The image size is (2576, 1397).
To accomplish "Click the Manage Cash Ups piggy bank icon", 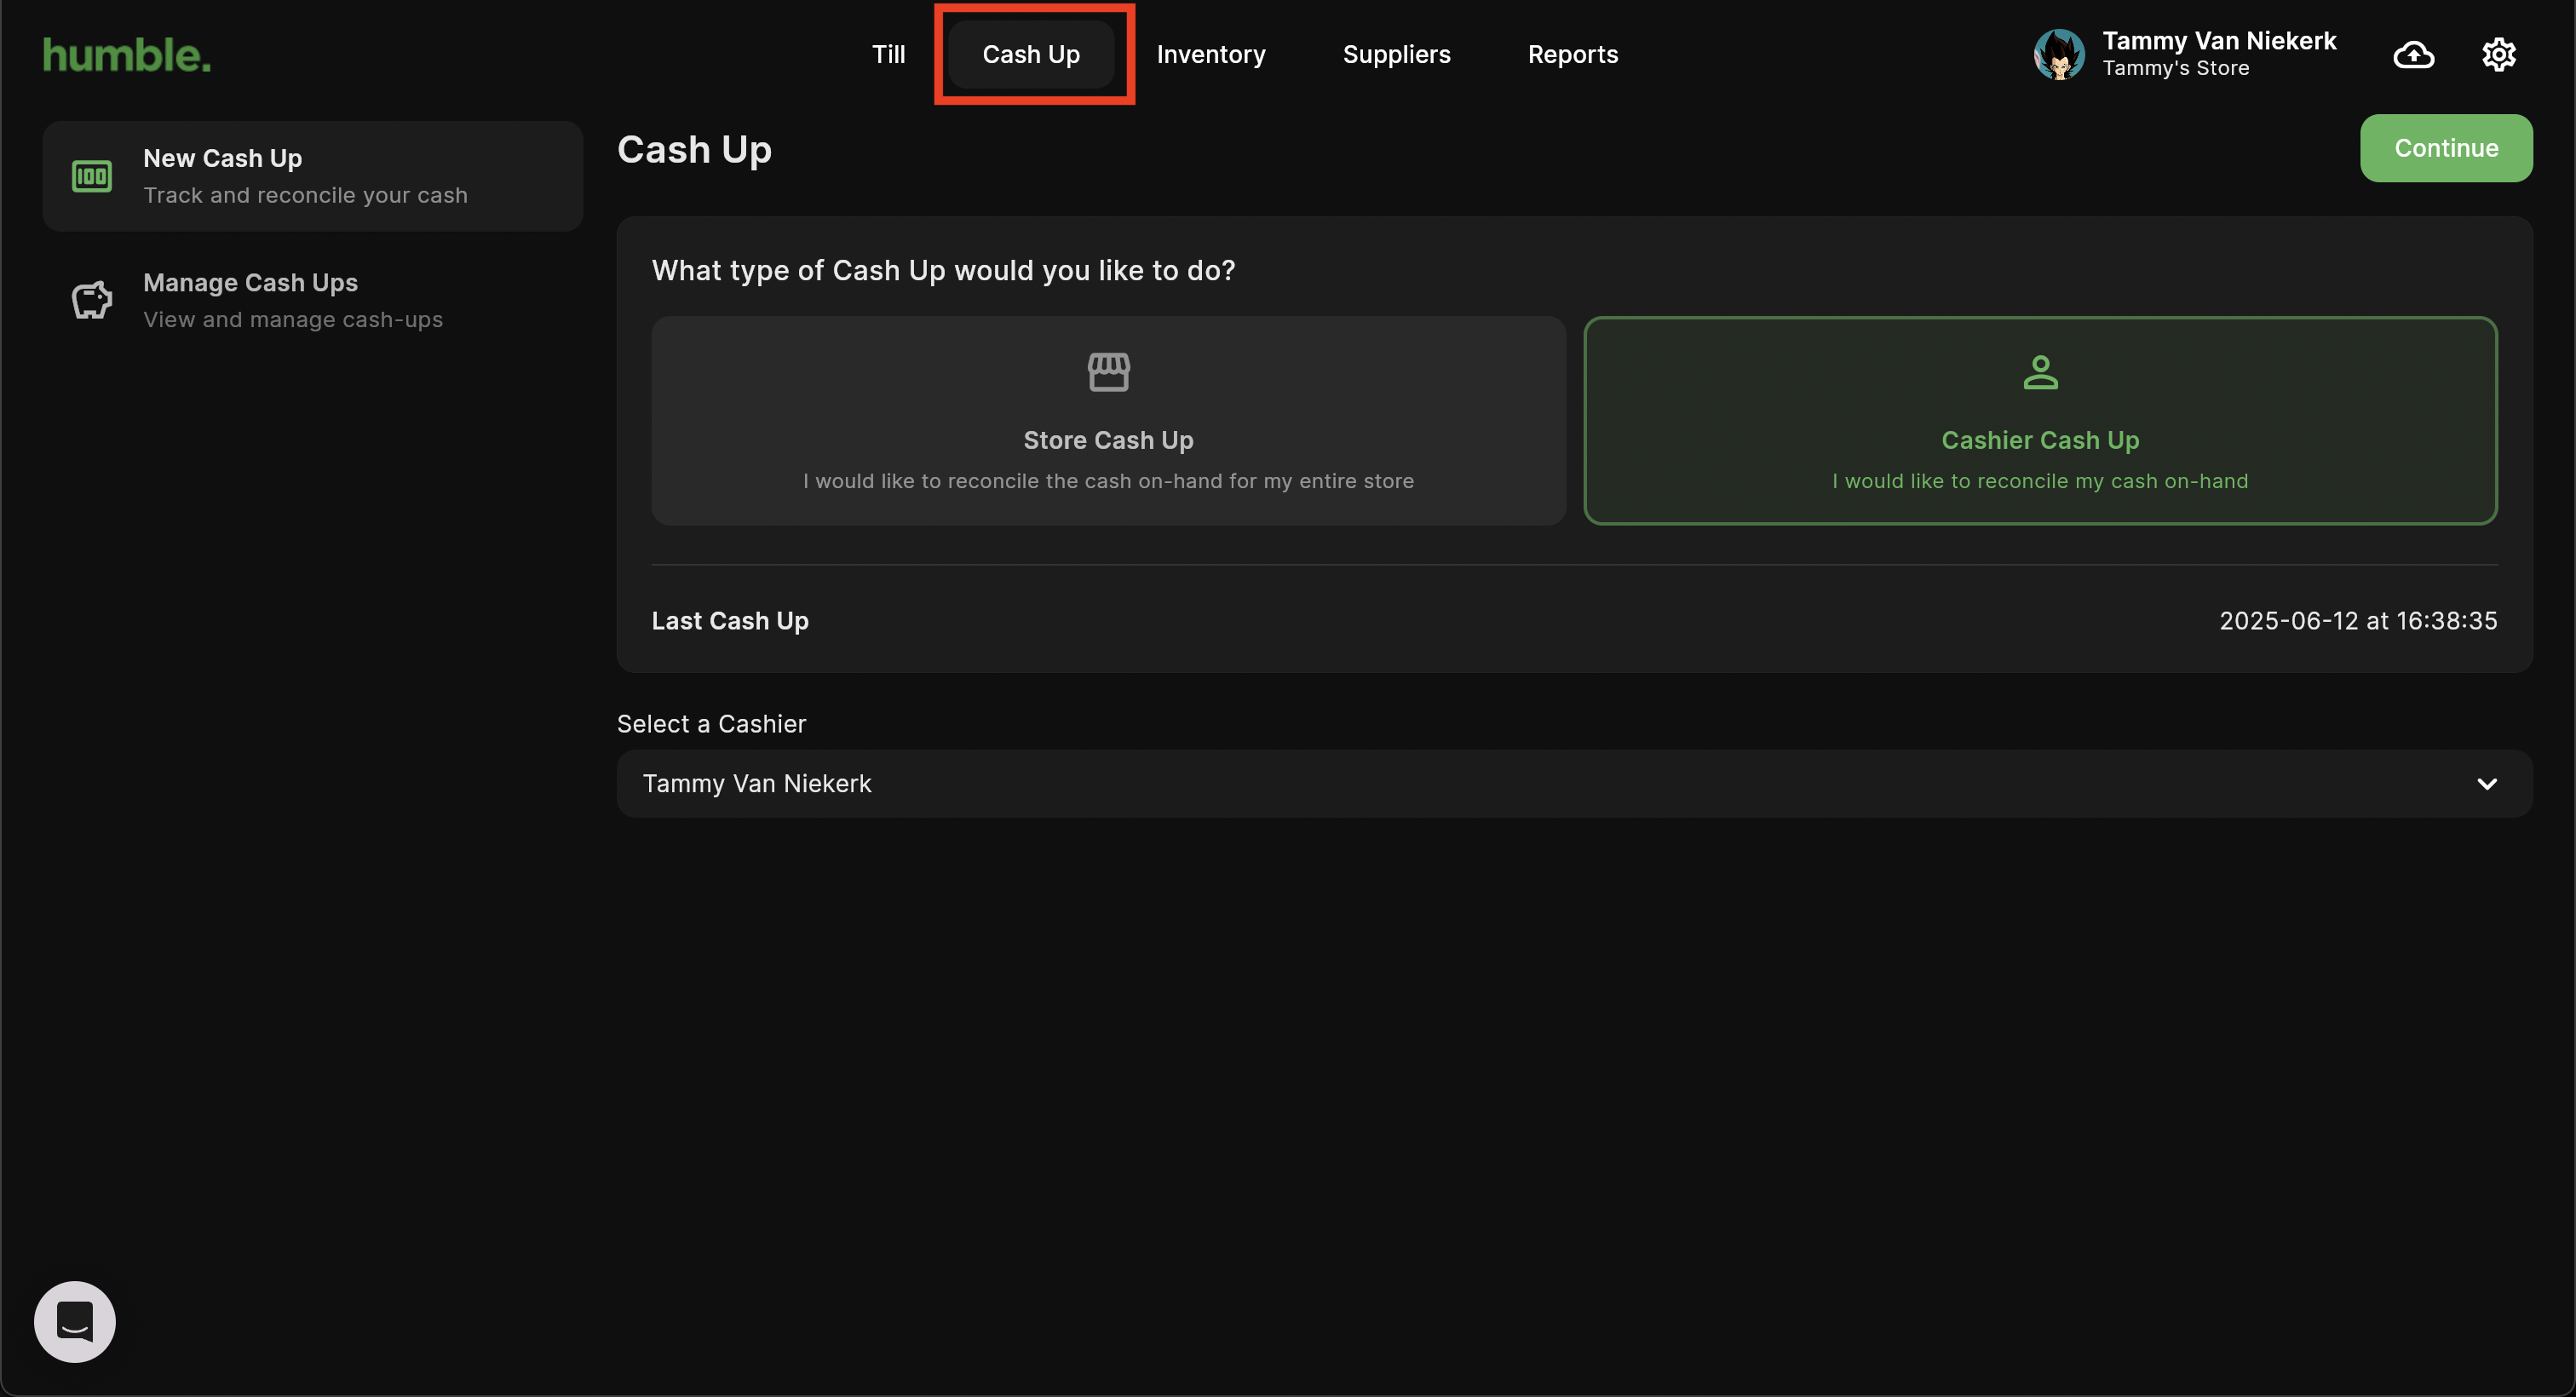I will point(92,300).
